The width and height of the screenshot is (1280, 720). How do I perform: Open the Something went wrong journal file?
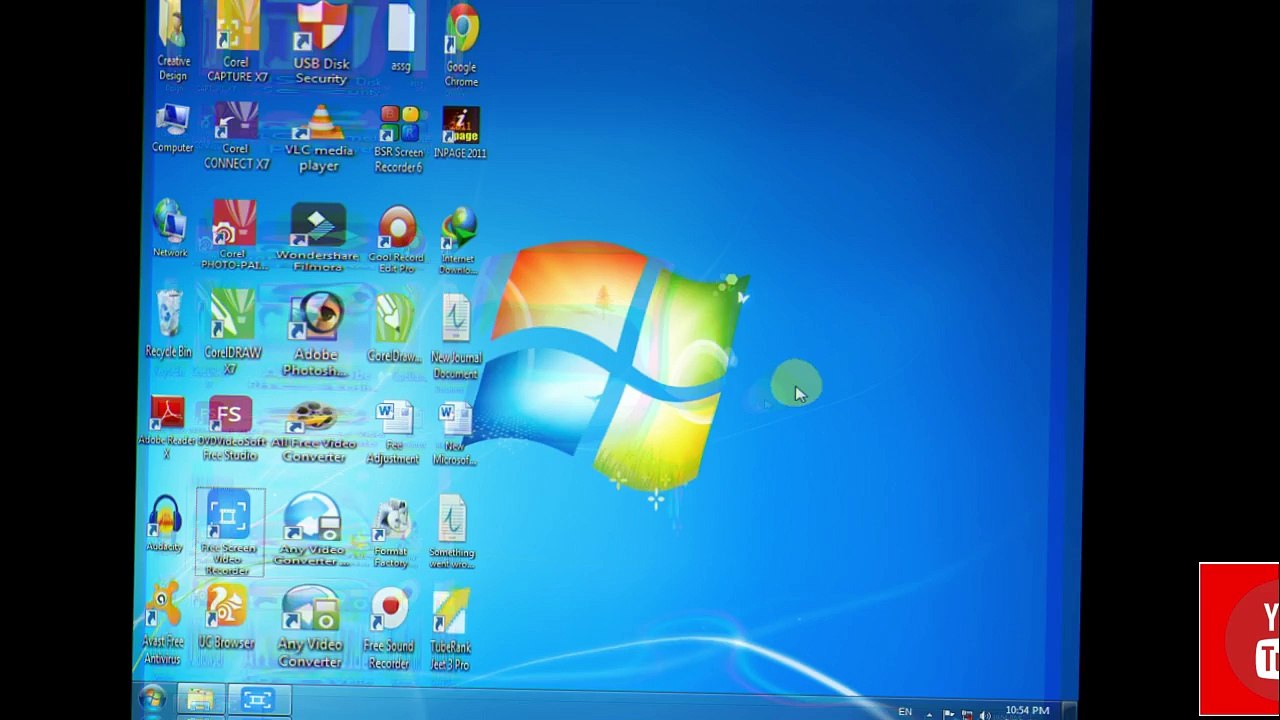tap(452, 532)
